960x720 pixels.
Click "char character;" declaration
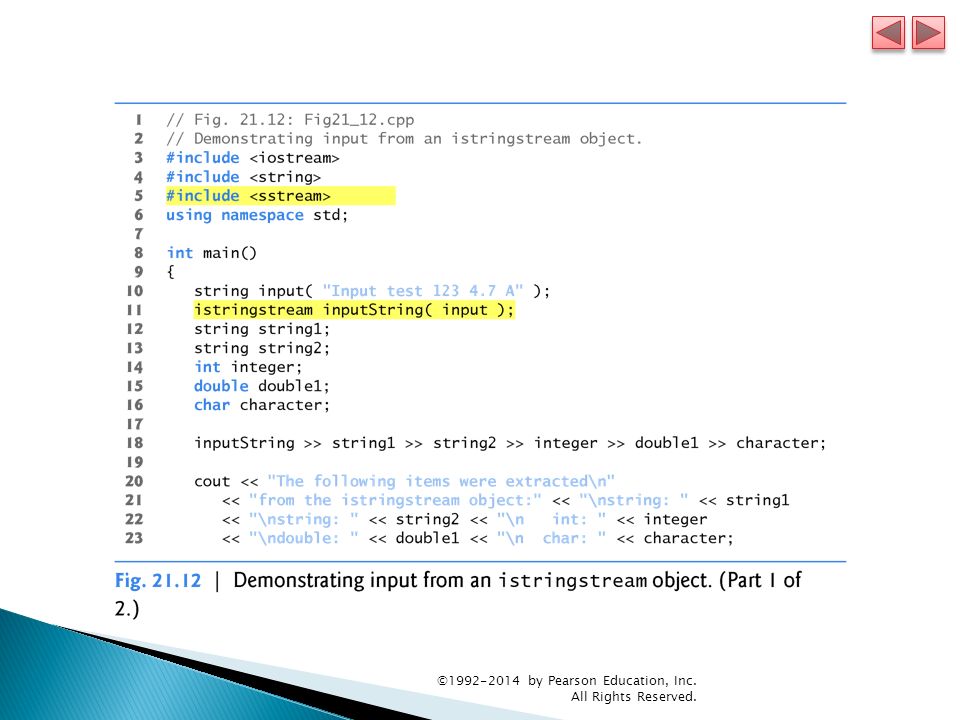[x=262, y=405]
